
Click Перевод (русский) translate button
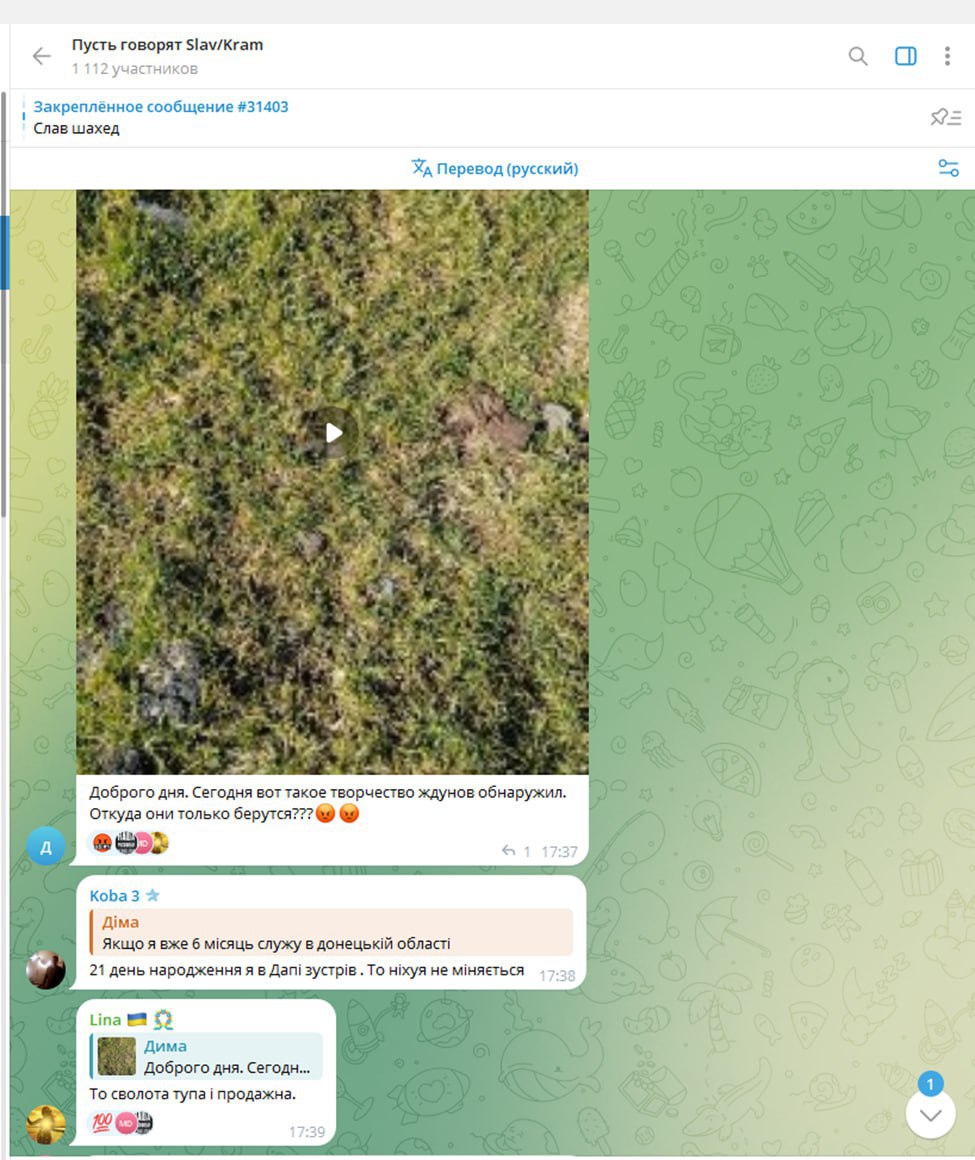[495, 168]
